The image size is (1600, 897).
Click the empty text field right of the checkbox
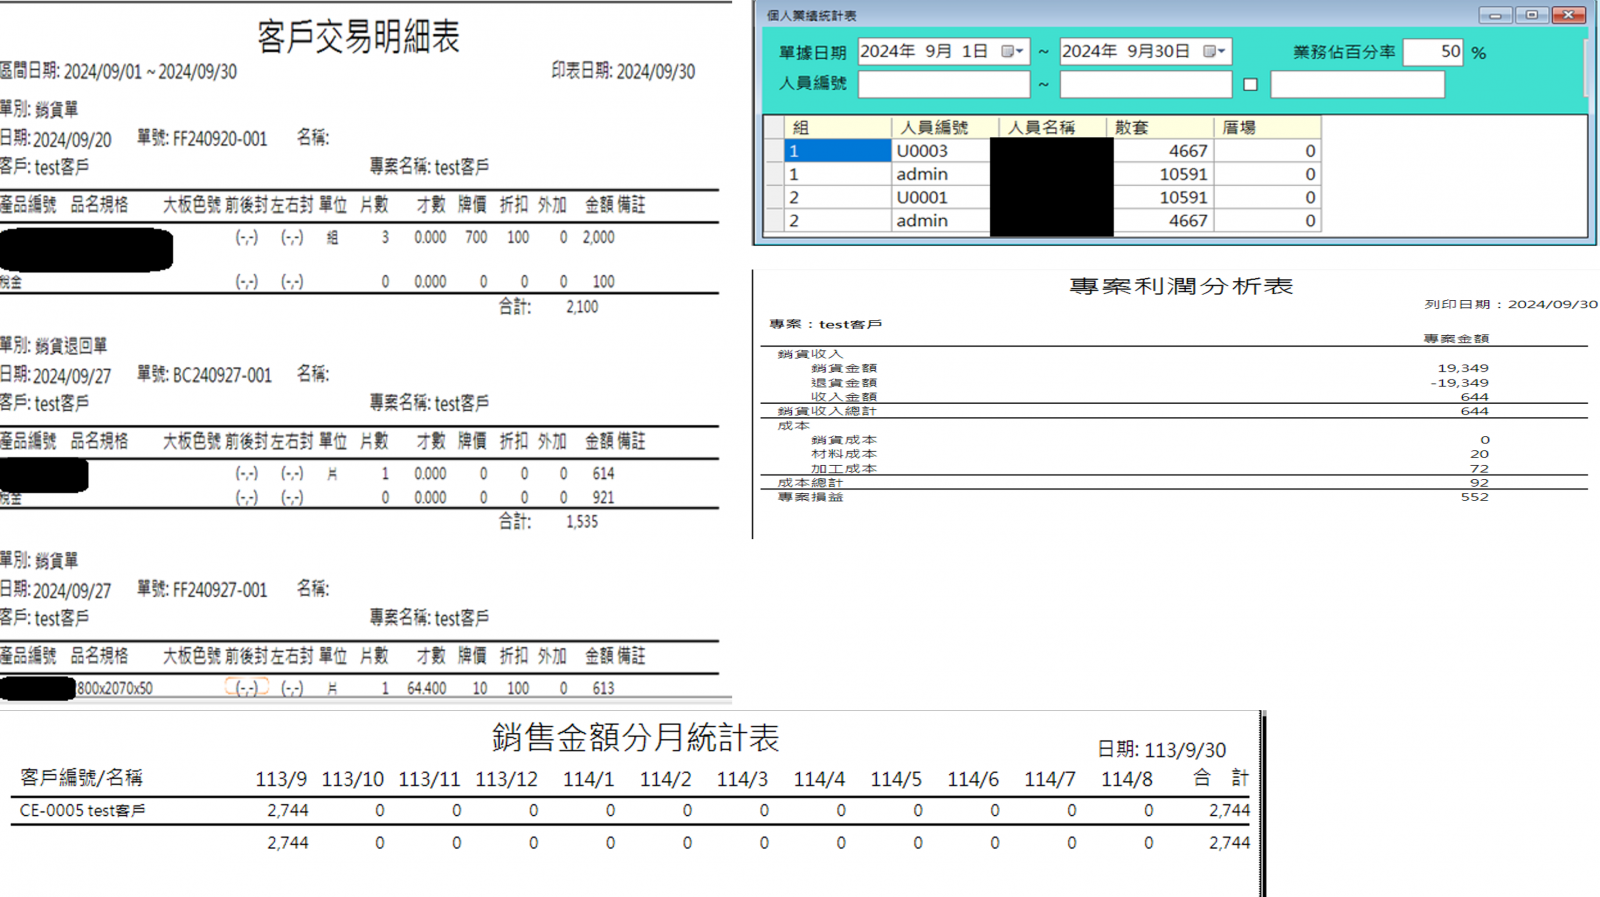1357,84
